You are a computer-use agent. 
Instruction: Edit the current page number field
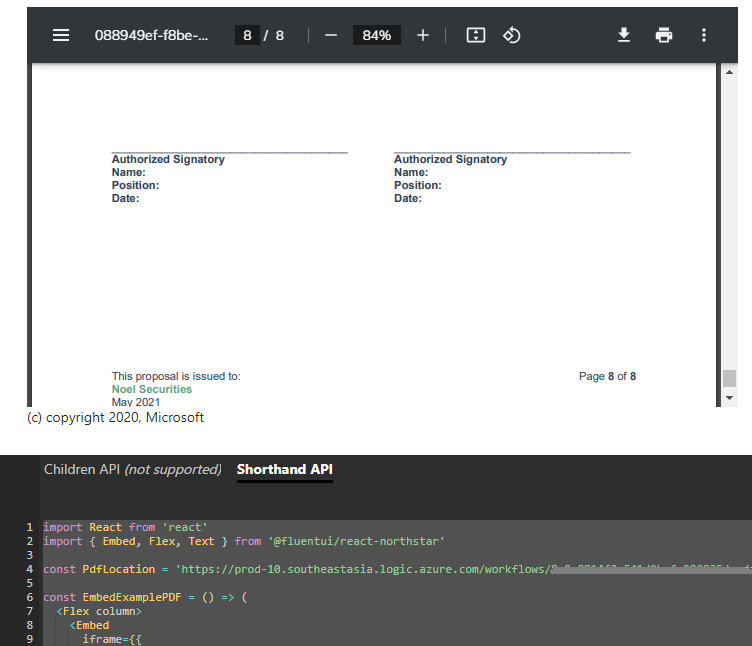[247, 35]
